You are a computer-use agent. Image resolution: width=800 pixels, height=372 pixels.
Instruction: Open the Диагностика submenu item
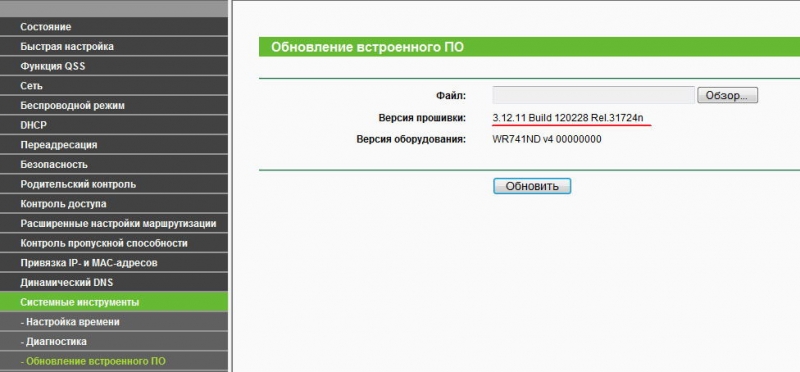click(114, 341)
